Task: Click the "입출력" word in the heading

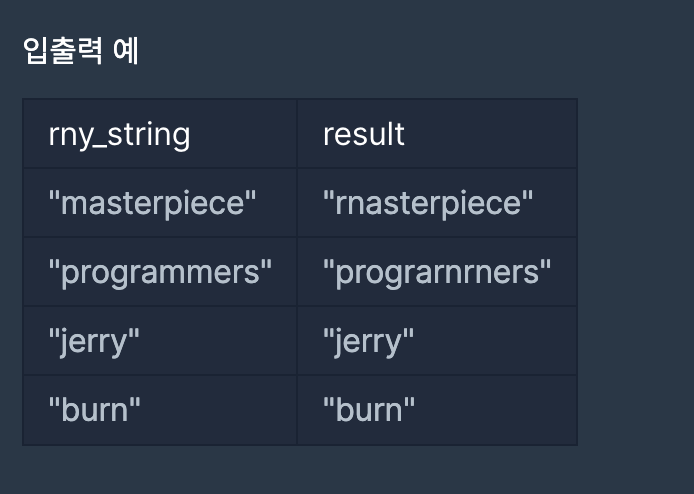Action: point(62,50)
